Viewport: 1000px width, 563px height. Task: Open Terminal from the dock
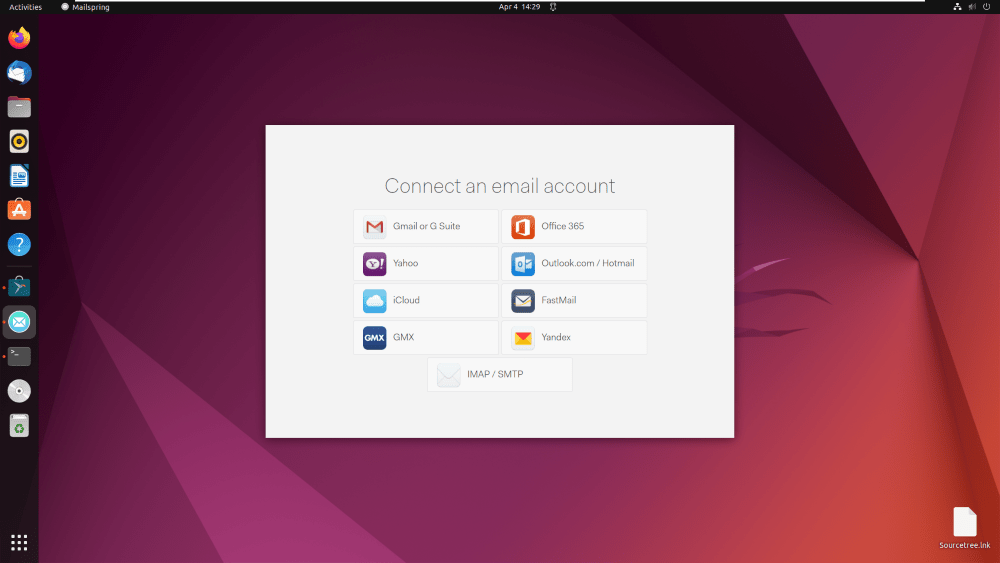point(19,356)
